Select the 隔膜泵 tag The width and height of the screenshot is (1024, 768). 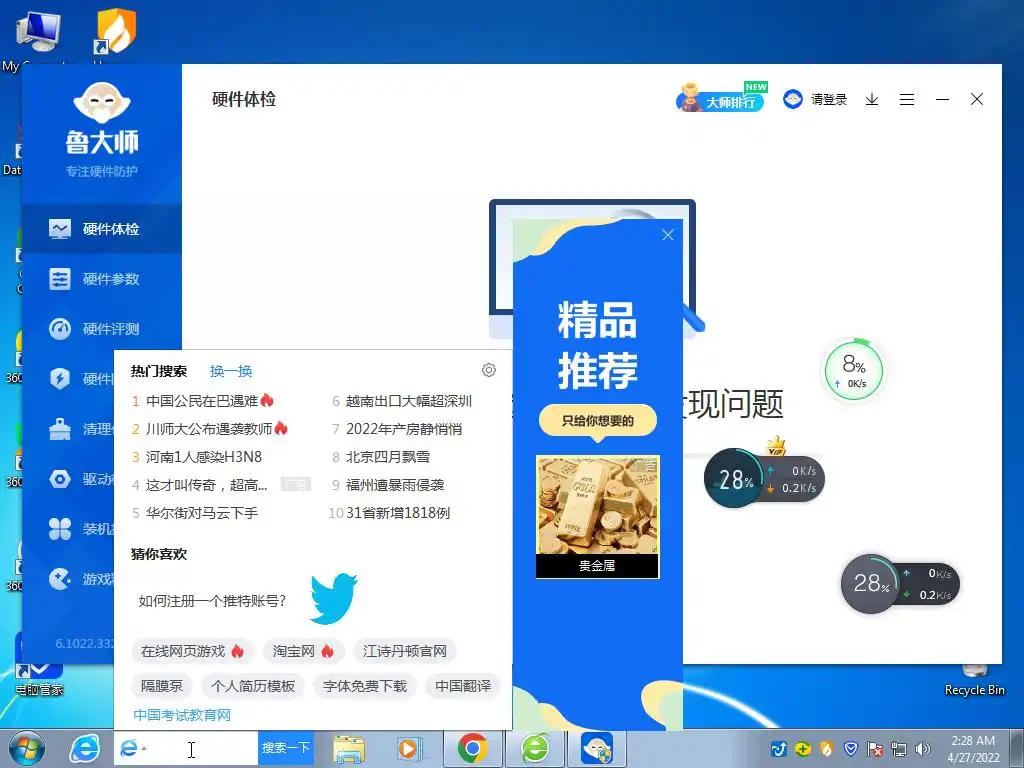click(162, 686)
